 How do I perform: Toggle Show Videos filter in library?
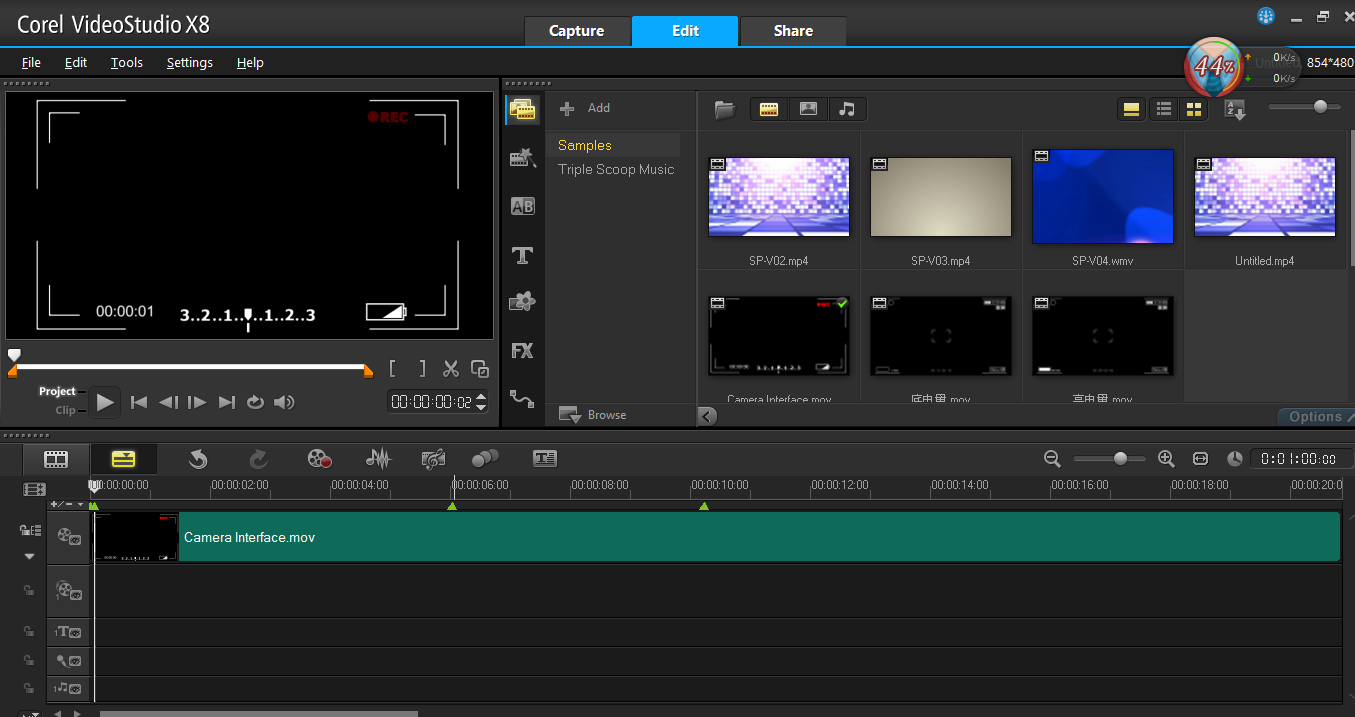click(768, 109)
